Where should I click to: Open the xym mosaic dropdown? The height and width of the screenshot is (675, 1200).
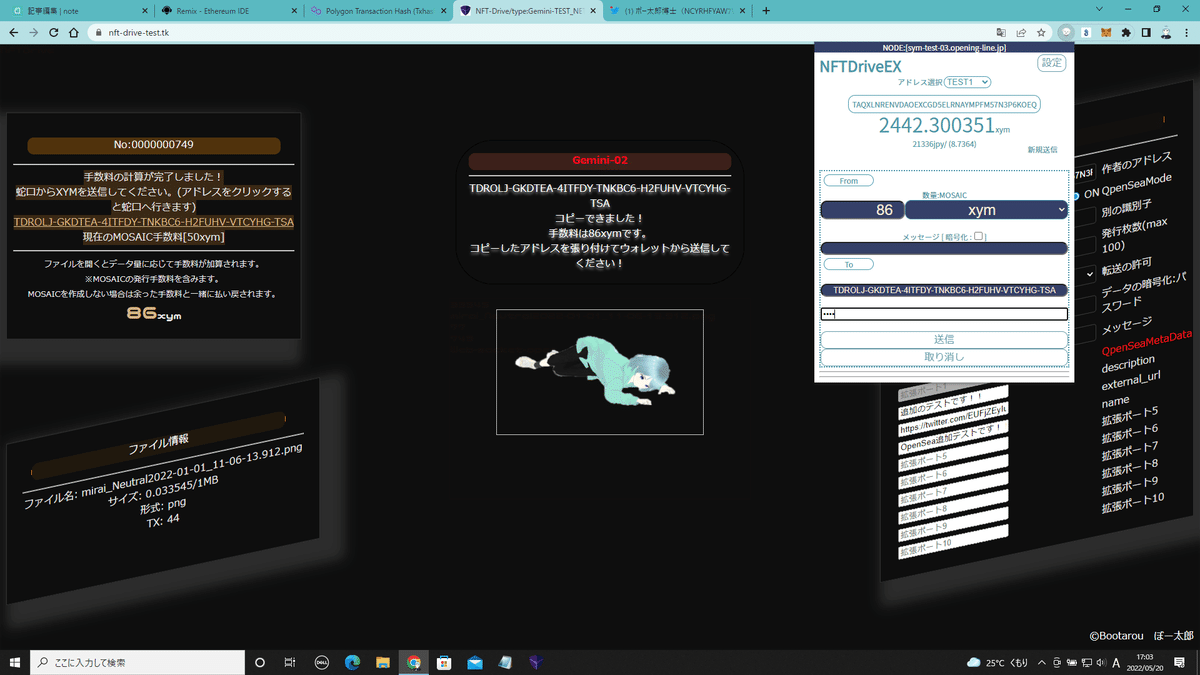point(986,210)
